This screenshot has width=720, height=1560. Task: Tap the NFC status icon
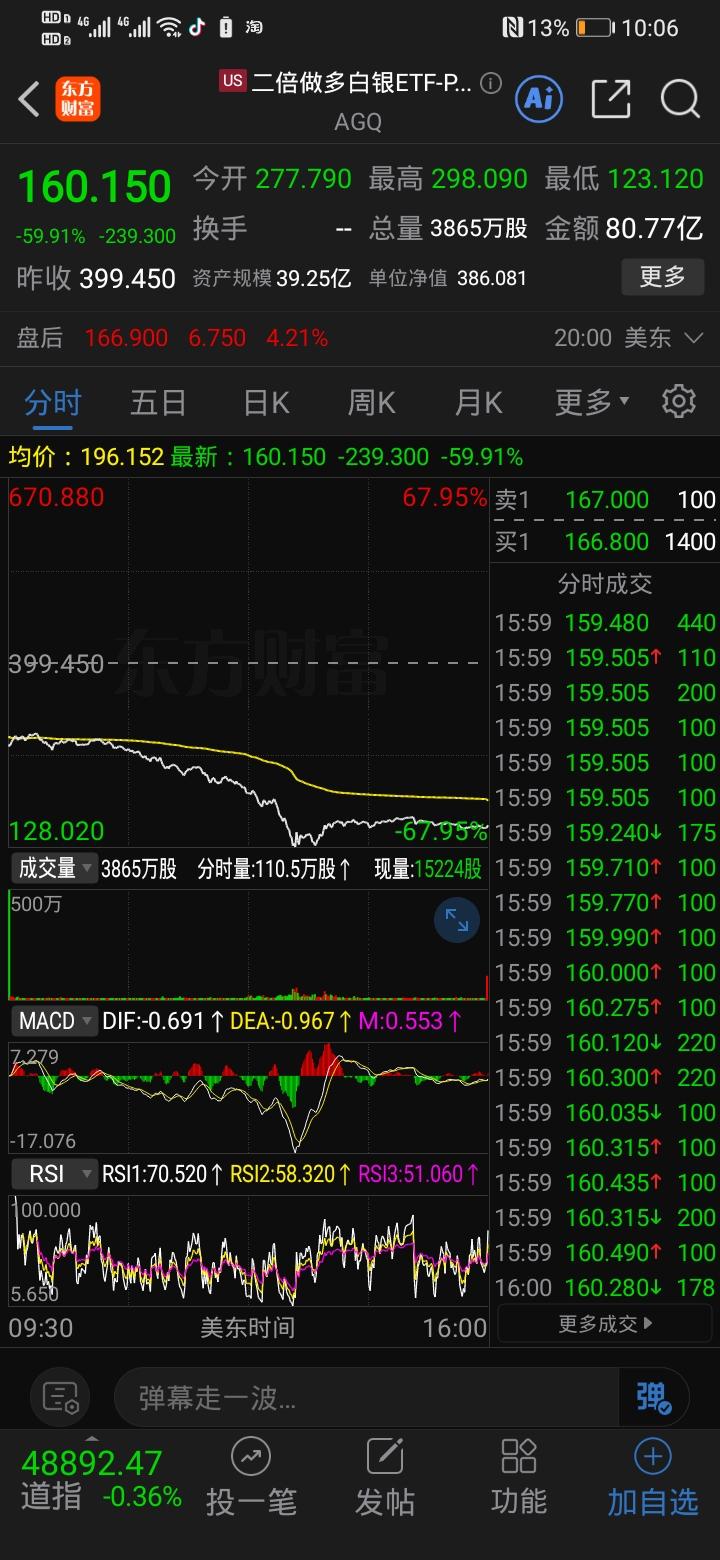coord(513,28)
